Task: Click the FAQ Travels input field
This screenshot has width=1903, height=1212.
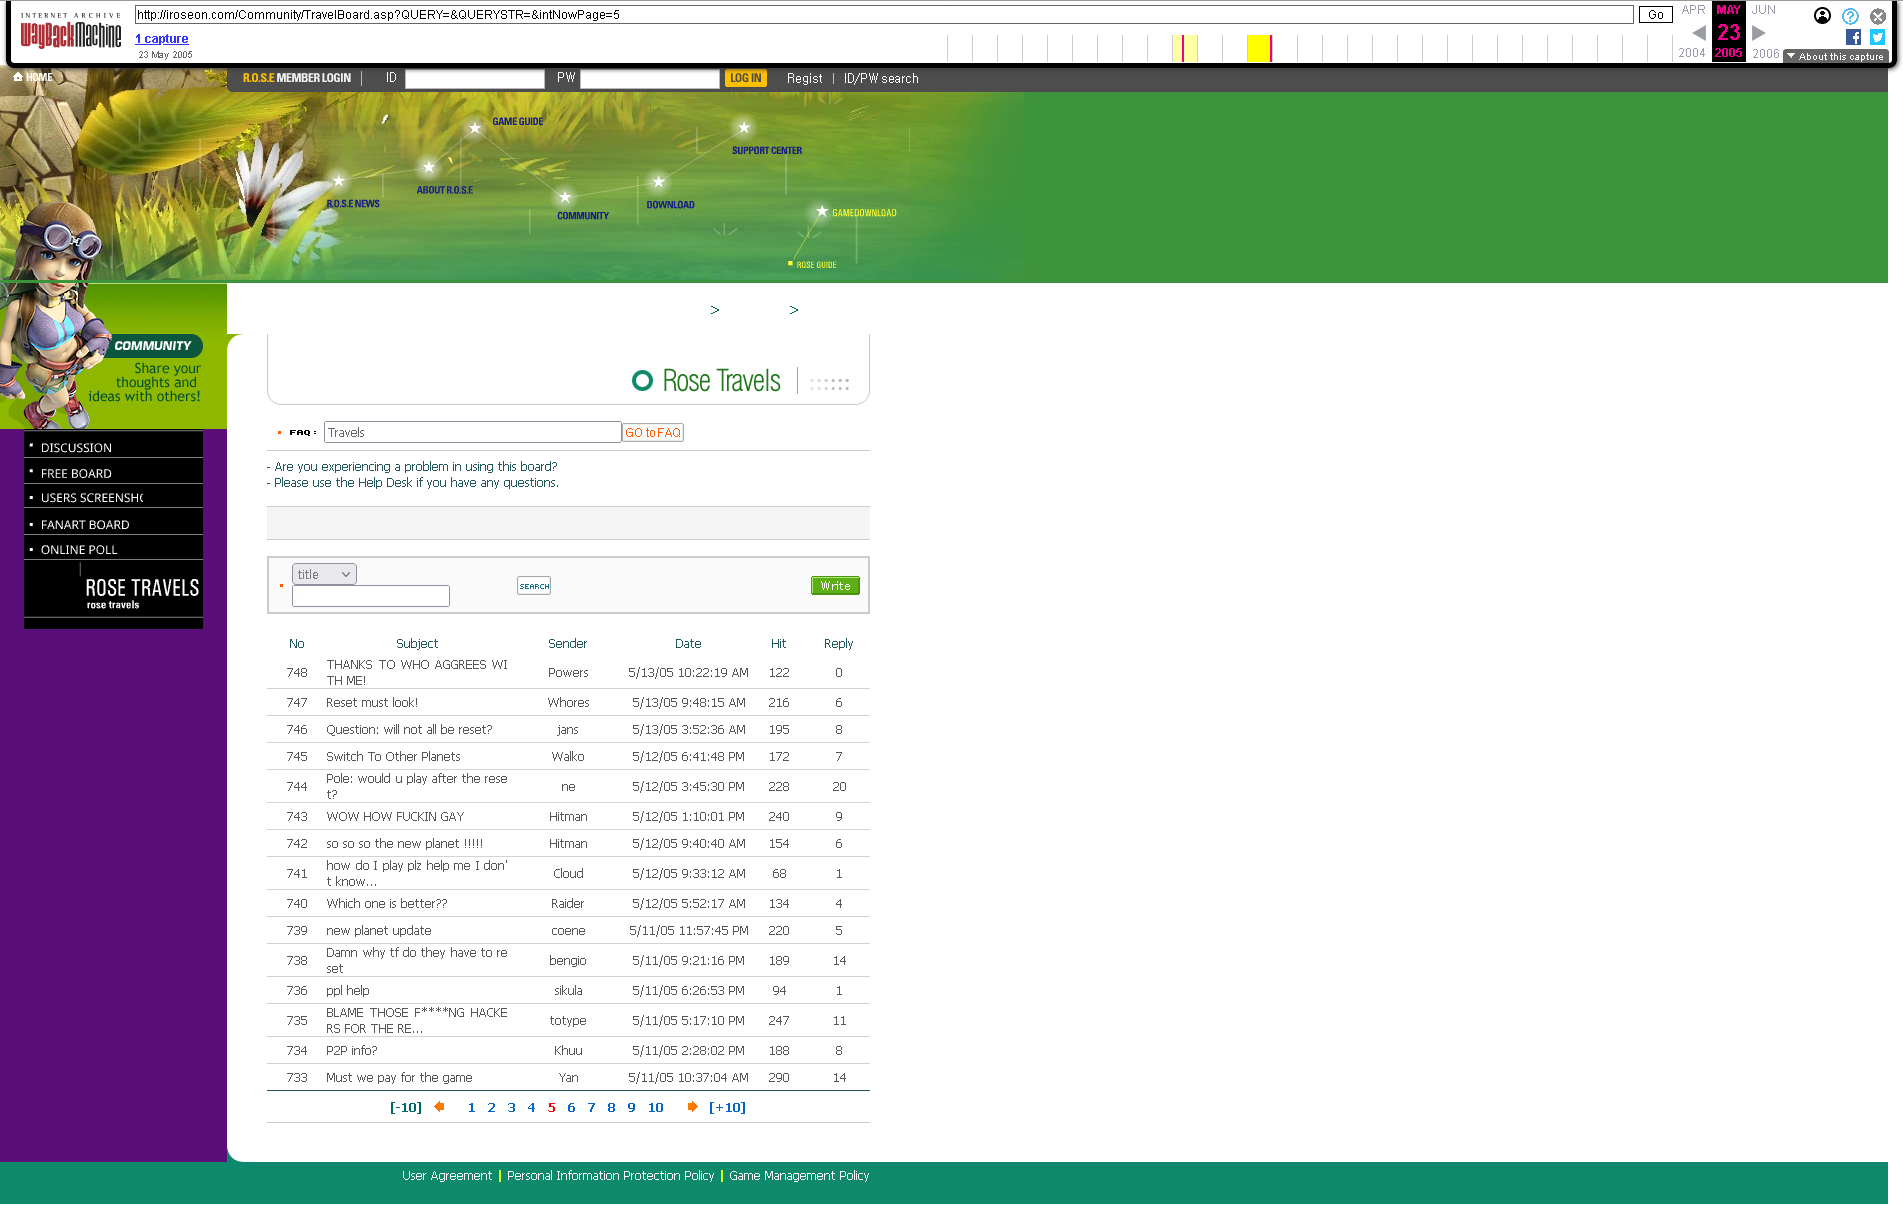Action: [473, 432]
